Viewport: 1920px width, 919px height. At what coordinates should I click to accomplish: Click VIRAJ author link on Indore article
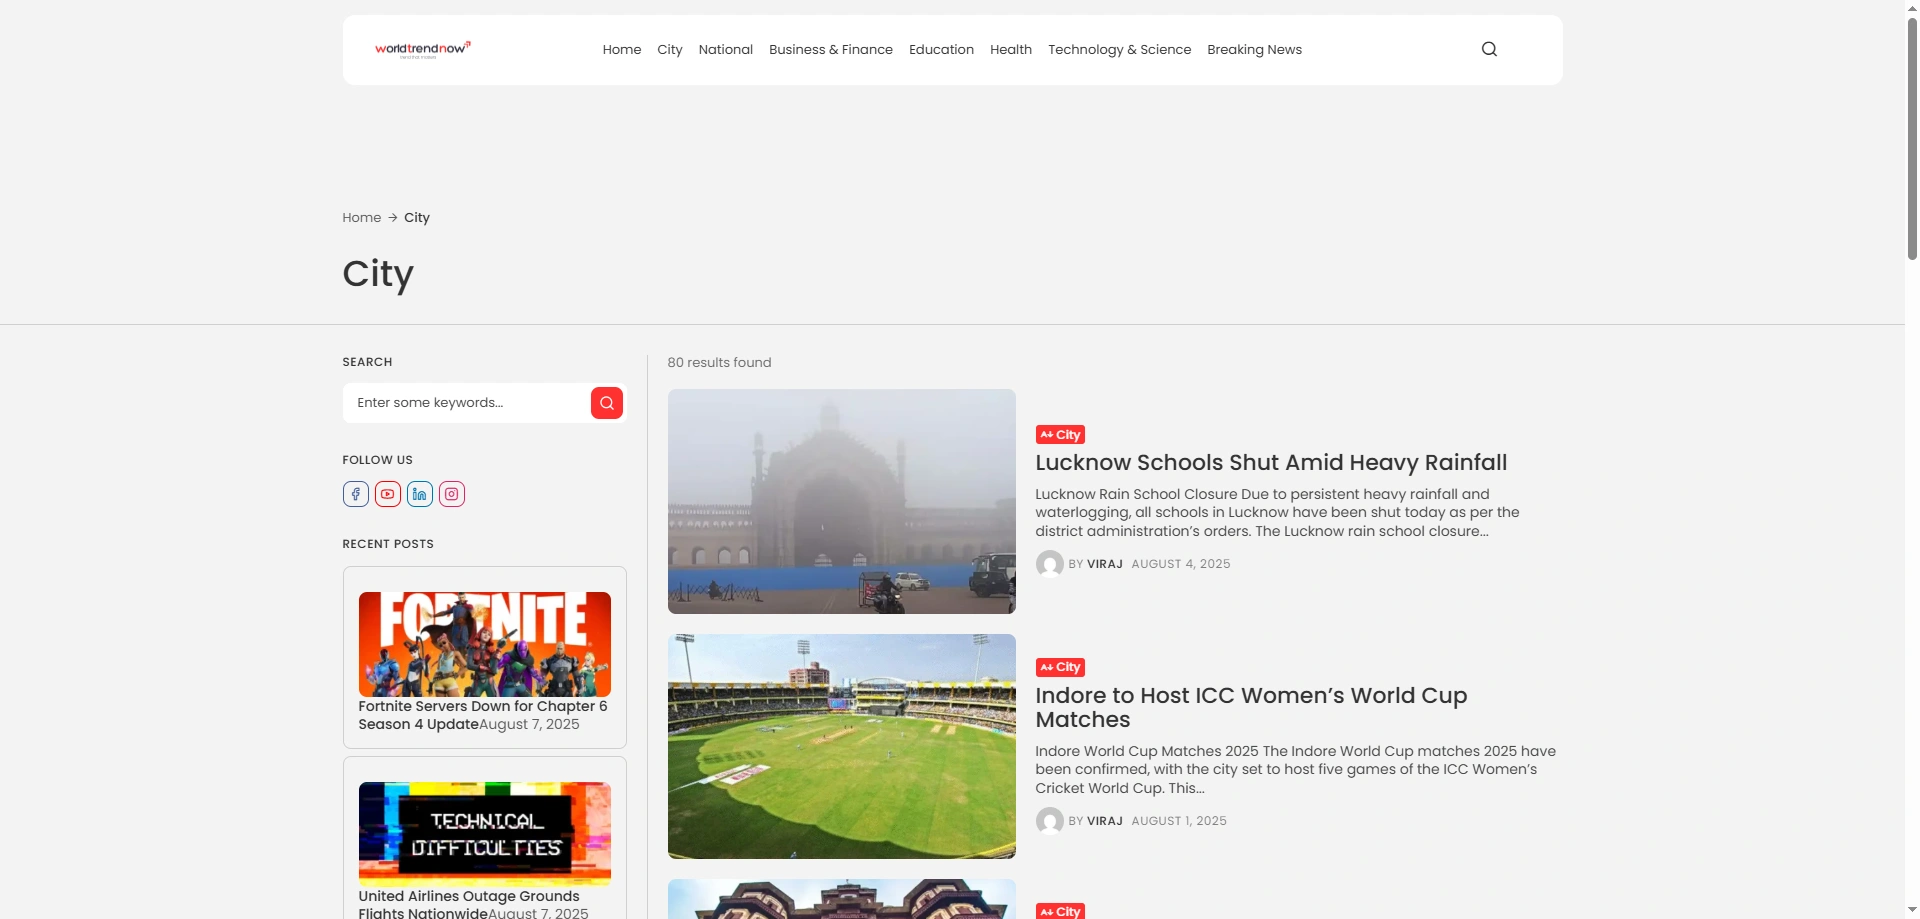tap(1105, 821)
